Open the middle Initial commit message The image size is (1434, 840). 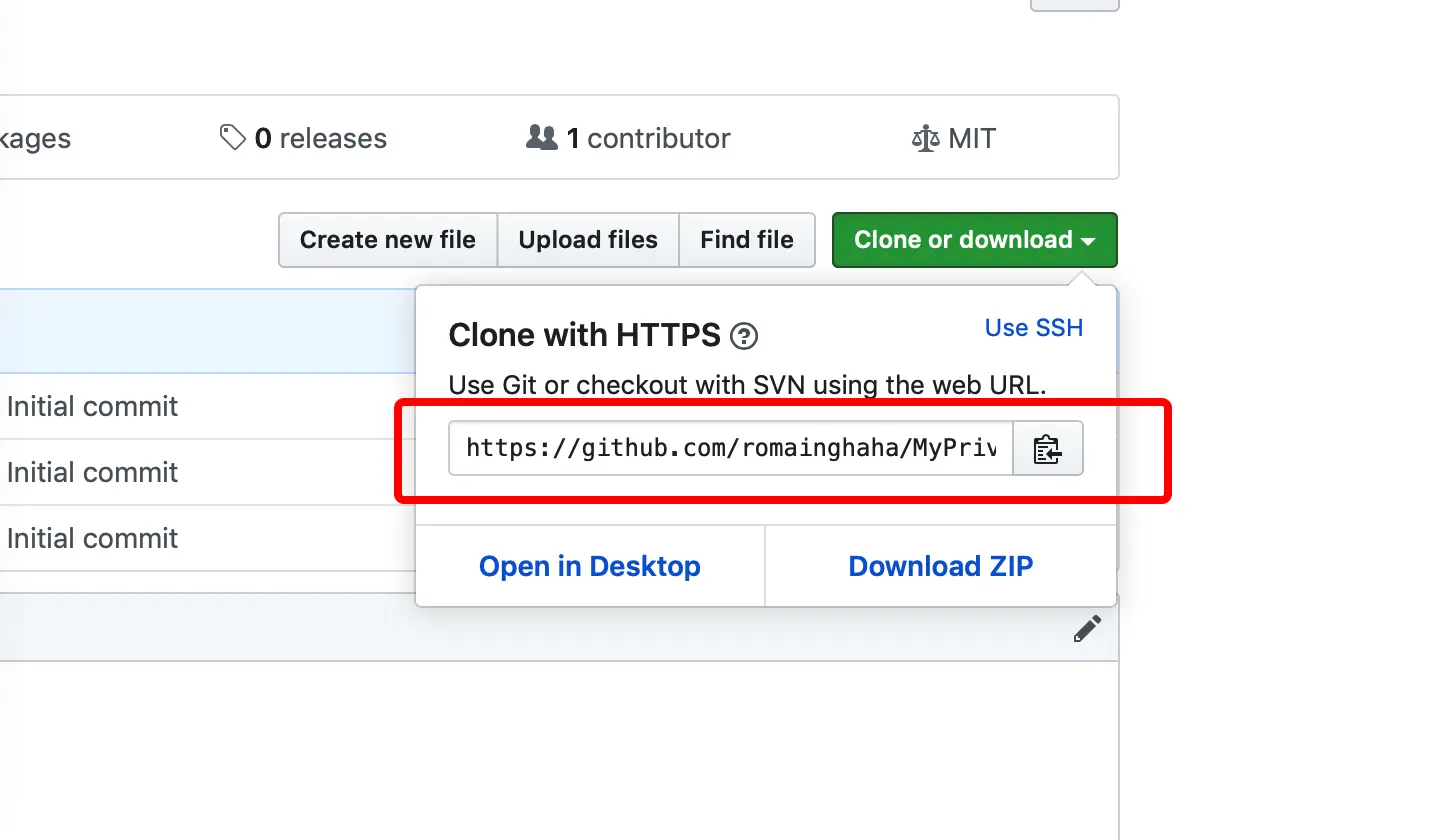click(92, 472)
